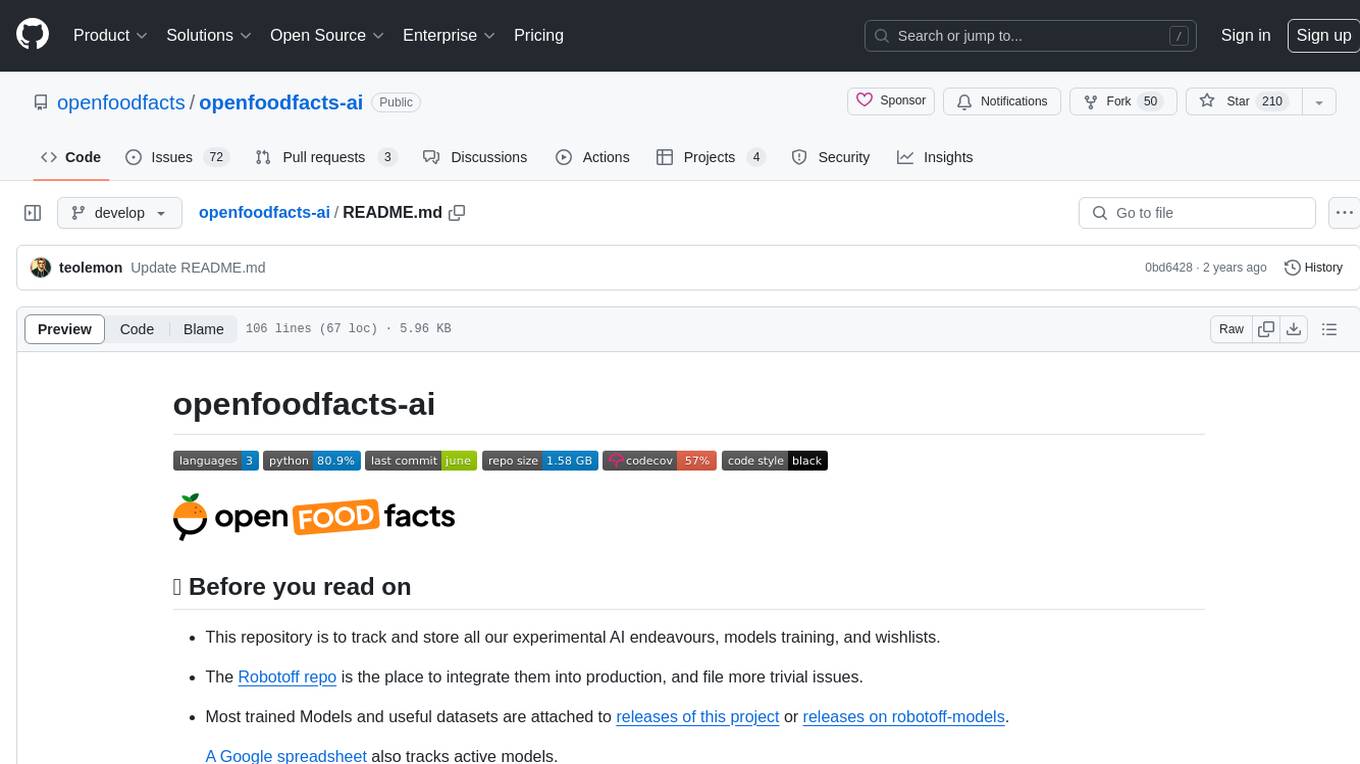Open the Pricing page
Screen dimensions: 1360x764
click(538, 35)
